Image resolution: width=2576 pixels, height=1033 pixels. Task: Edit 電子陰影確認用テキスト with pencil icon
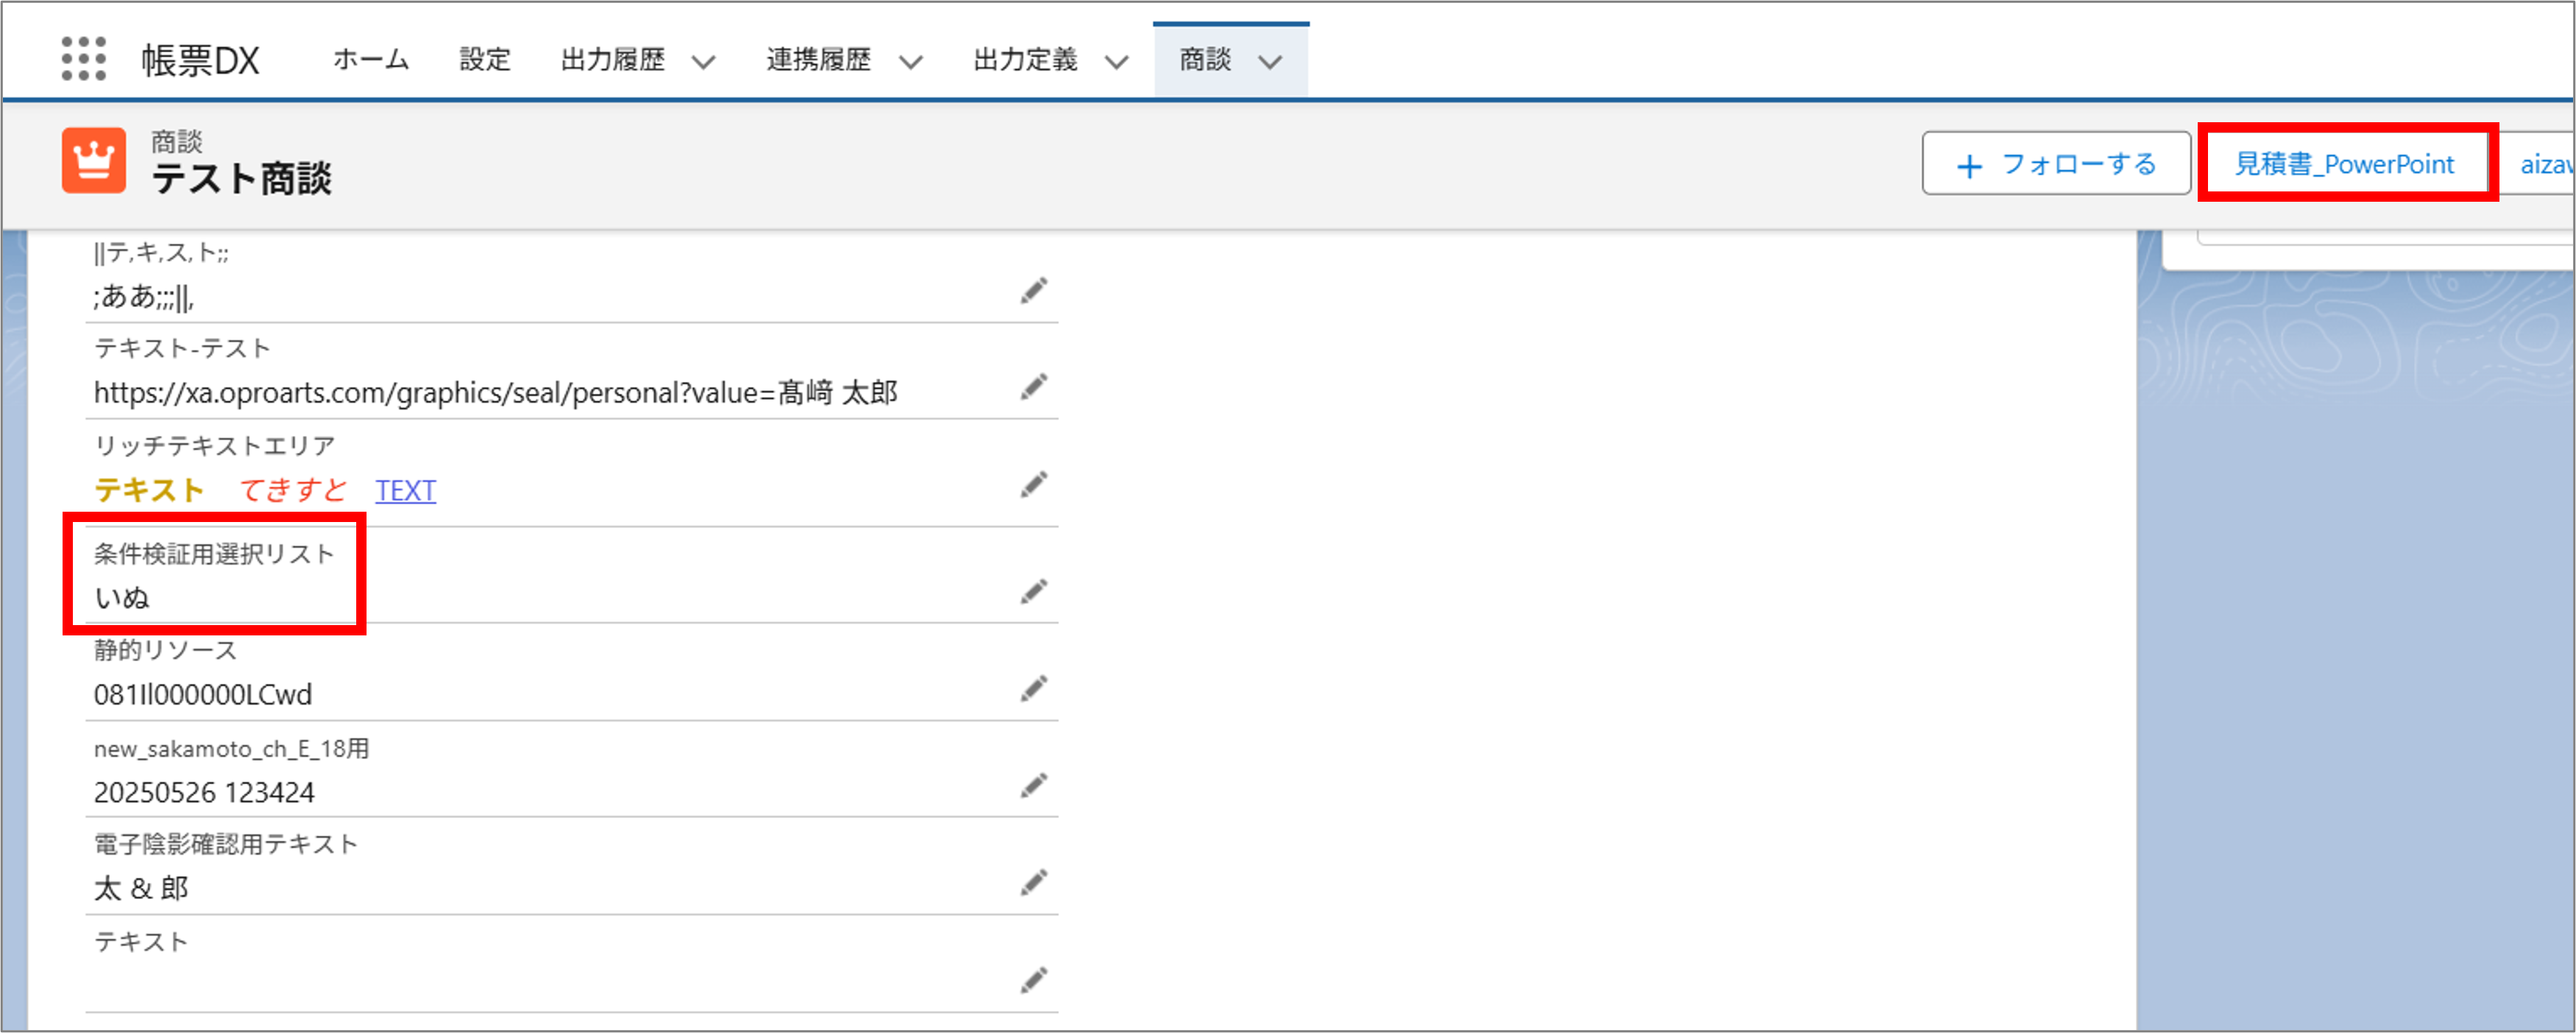coord(1033,883)
